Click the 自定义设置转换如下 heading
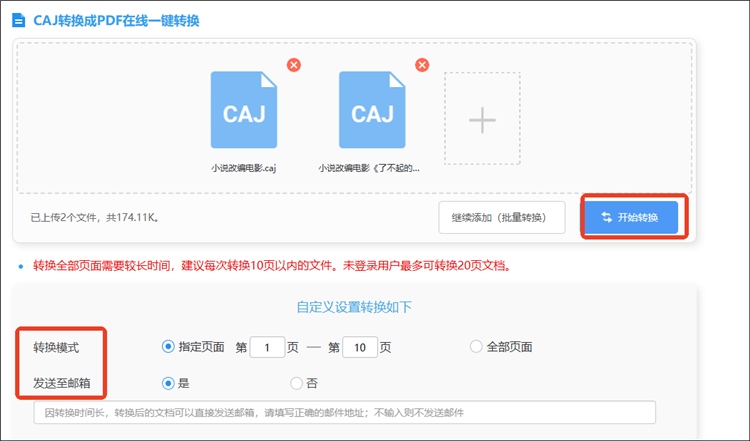The height and width of the screenshot is (441, 750). point(354,307)
